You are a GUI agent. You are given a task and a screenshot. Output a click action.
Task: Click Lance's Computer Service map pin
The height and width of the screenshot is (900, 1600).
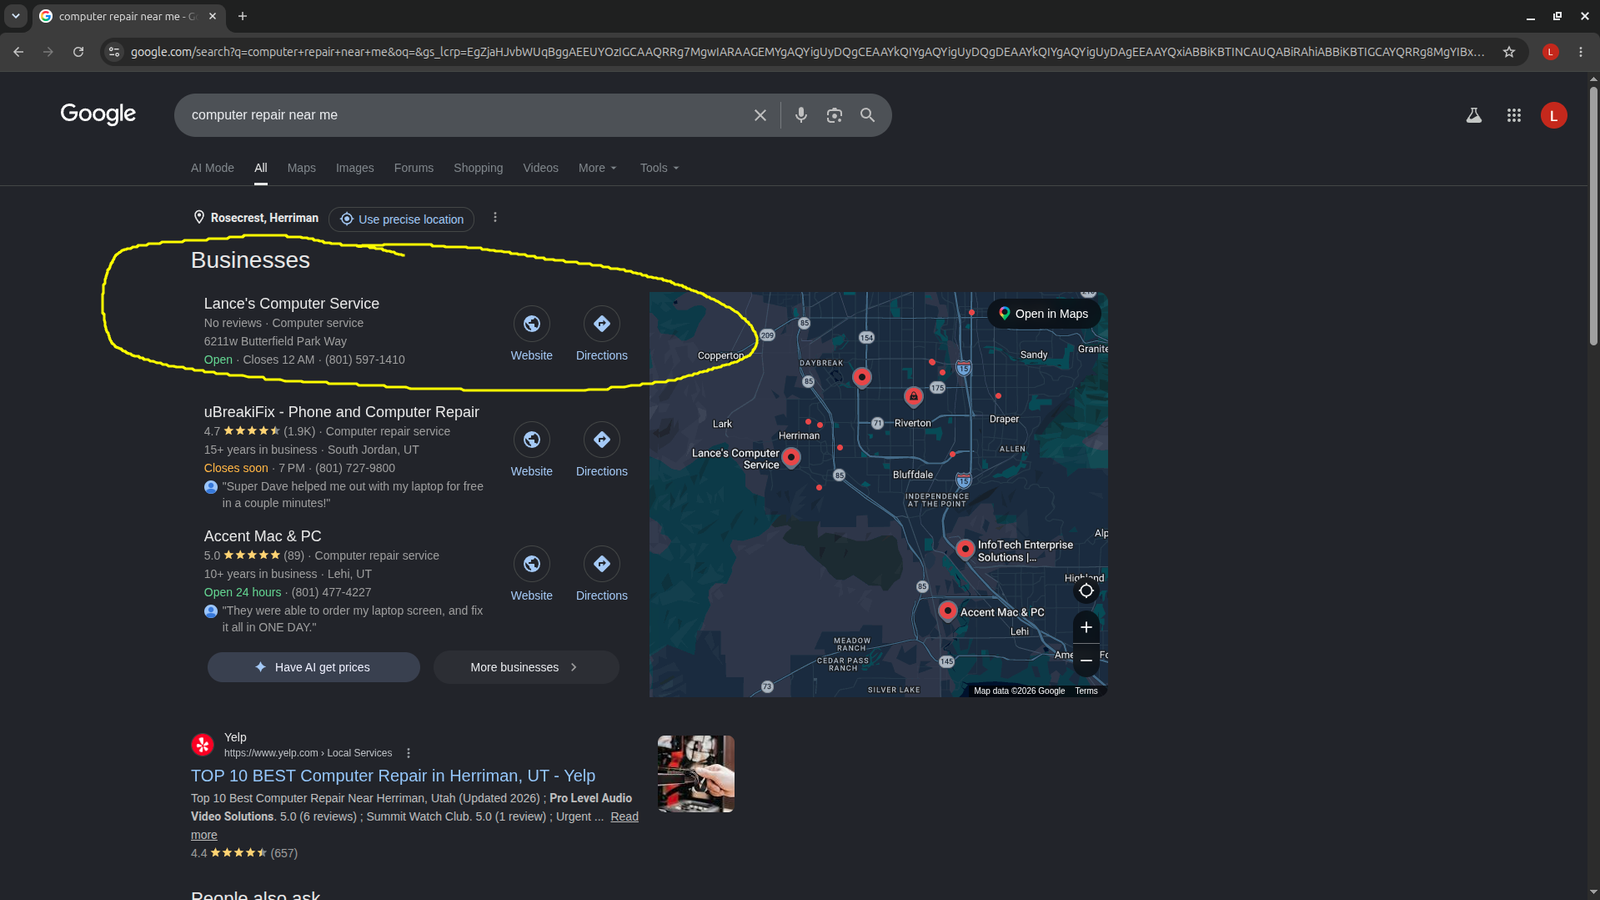791,457
